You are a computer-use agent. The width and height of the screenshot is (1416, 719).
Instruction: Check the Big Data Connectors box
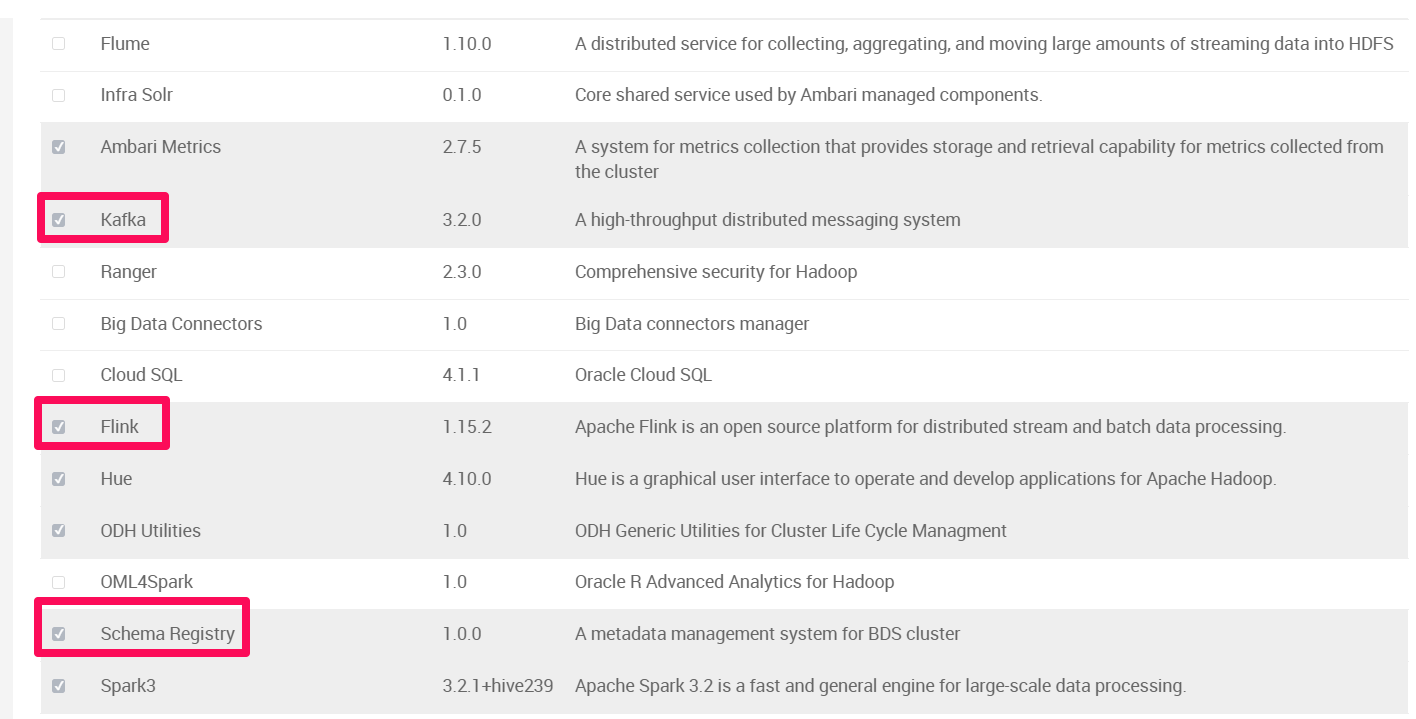pyautogui.click(x=58, y=324)
